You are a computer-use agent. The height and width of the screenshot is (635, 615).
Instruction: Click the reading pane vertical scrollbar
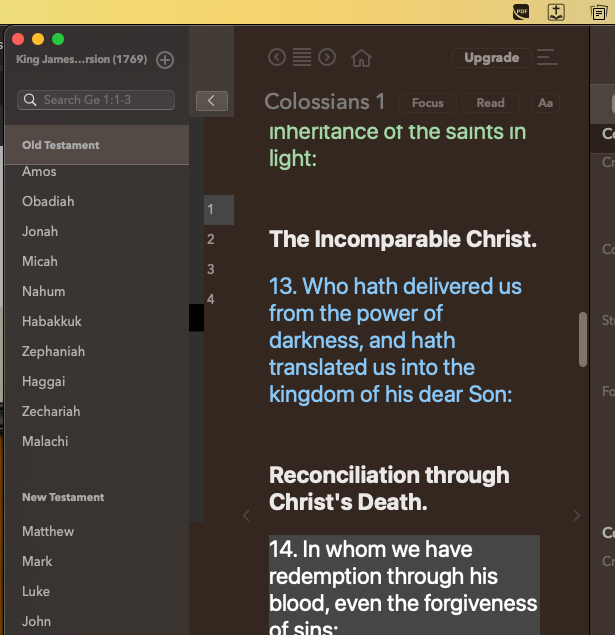click(583, 339)
